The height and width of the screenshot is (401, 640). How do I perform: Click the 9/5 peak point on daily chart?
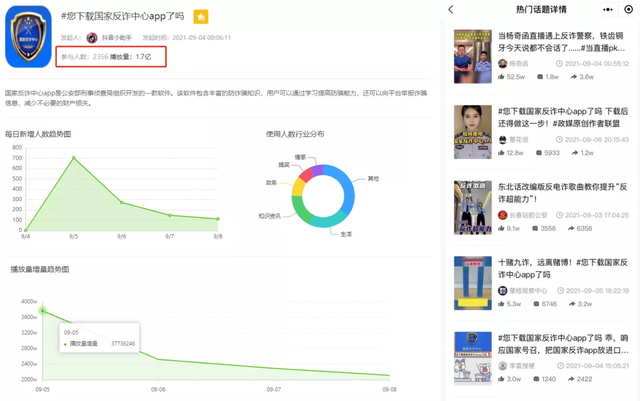73,158
